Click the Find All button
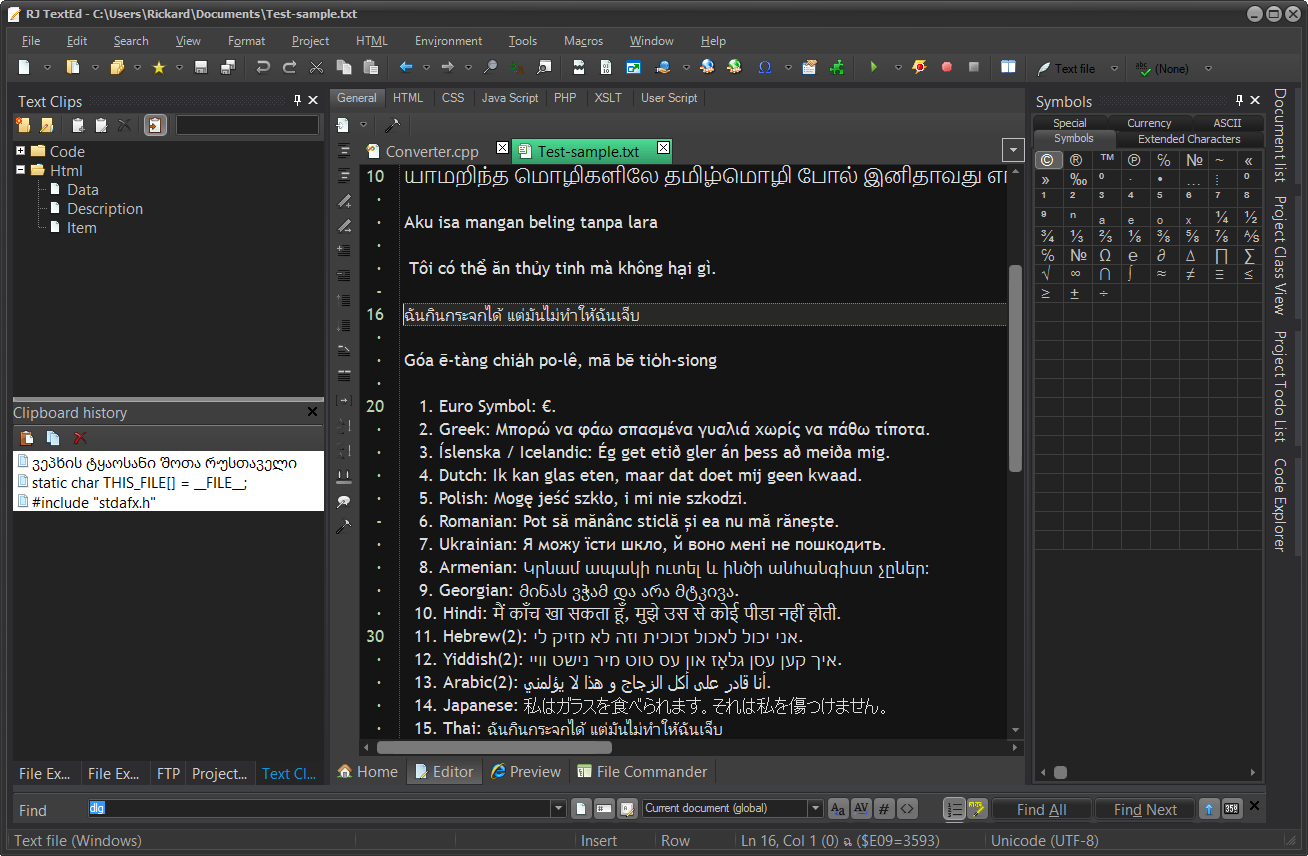The height and width of the screenshot is (856, 1308). coord(1041,810)
